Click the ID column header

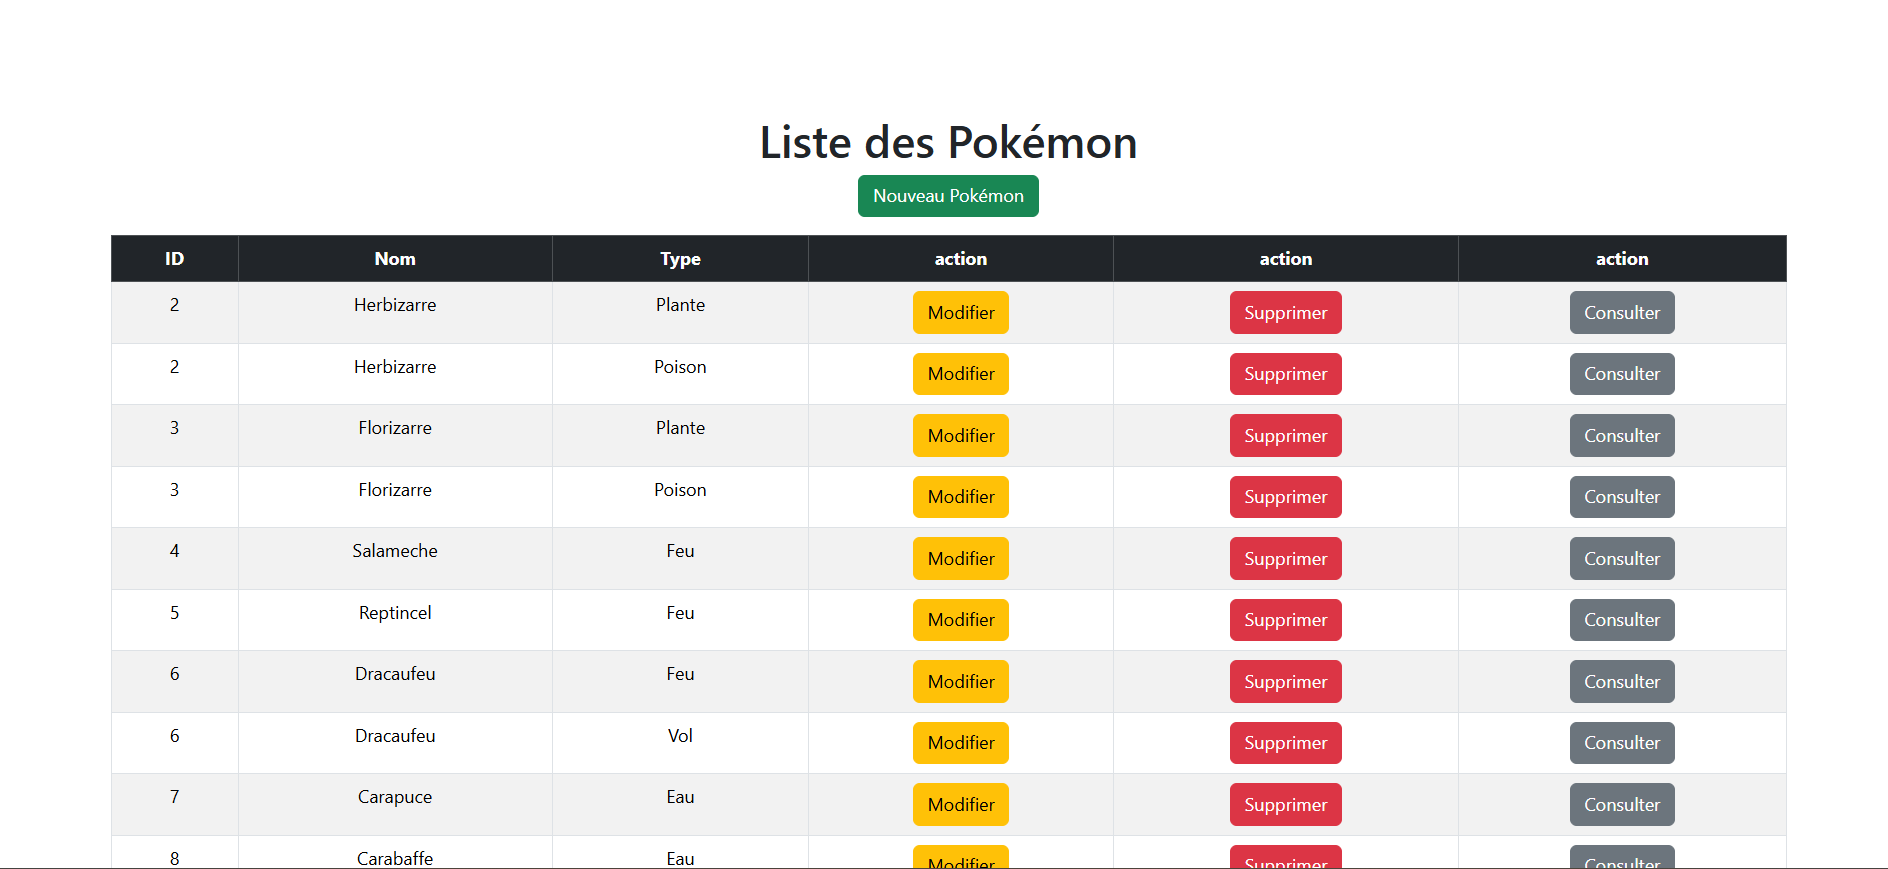174,259
